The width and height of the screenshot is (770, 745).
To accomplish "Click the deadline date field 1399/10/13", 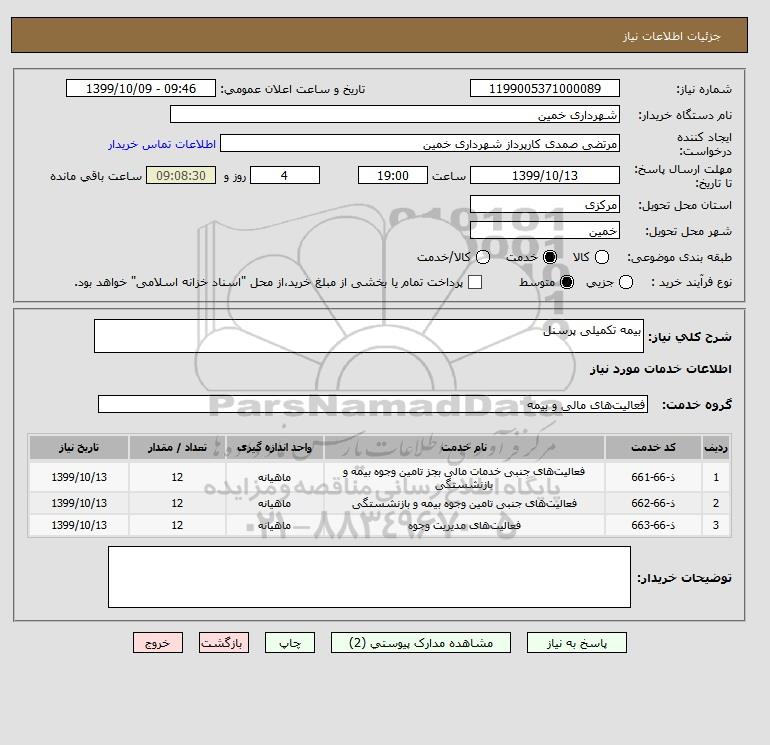I will [545, 175].
